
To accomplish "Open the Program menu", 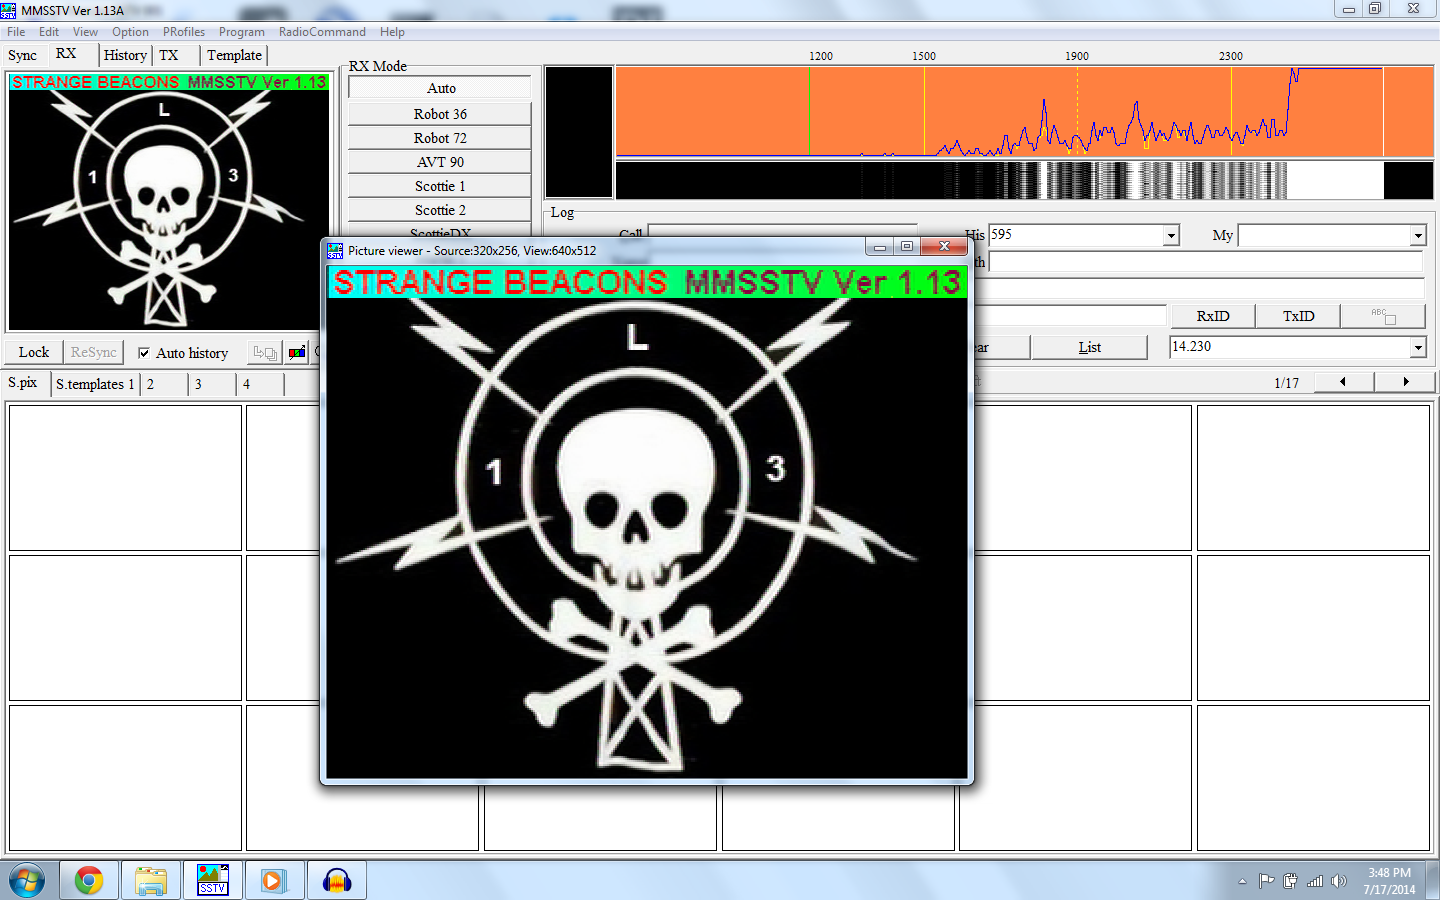I will (242, 32).
